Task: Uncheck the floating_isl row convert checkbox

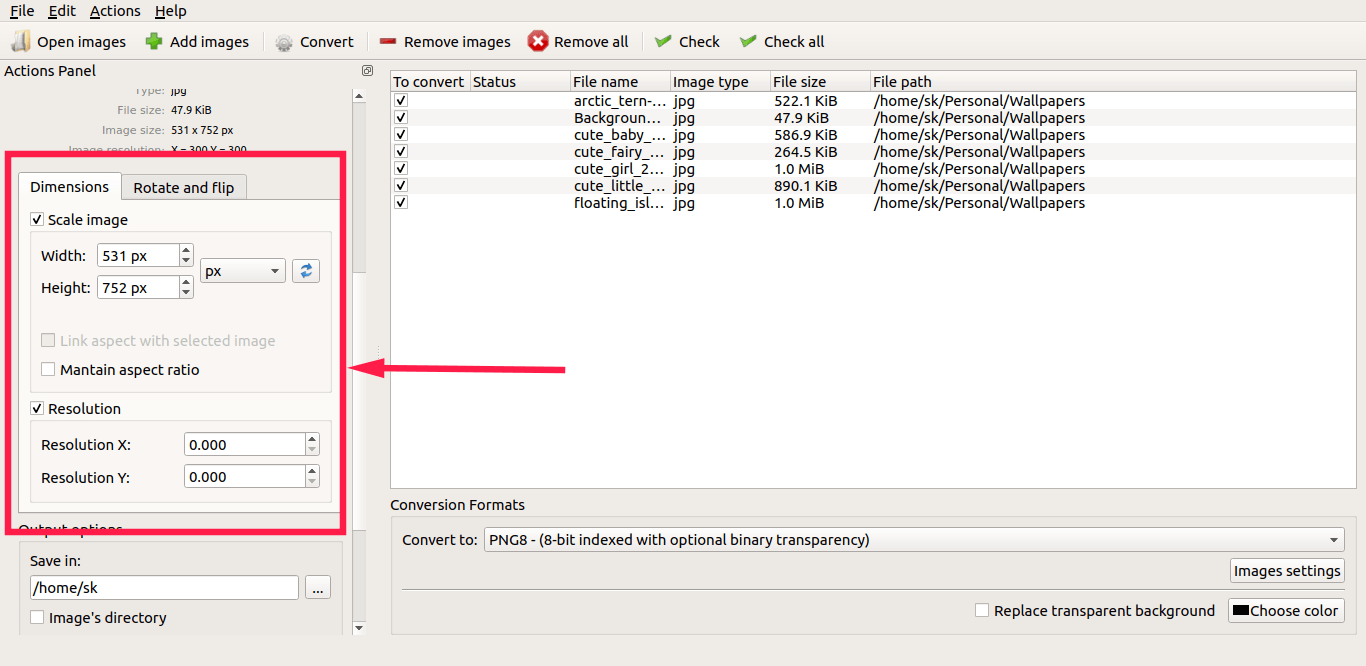Action: coord(401,202)
